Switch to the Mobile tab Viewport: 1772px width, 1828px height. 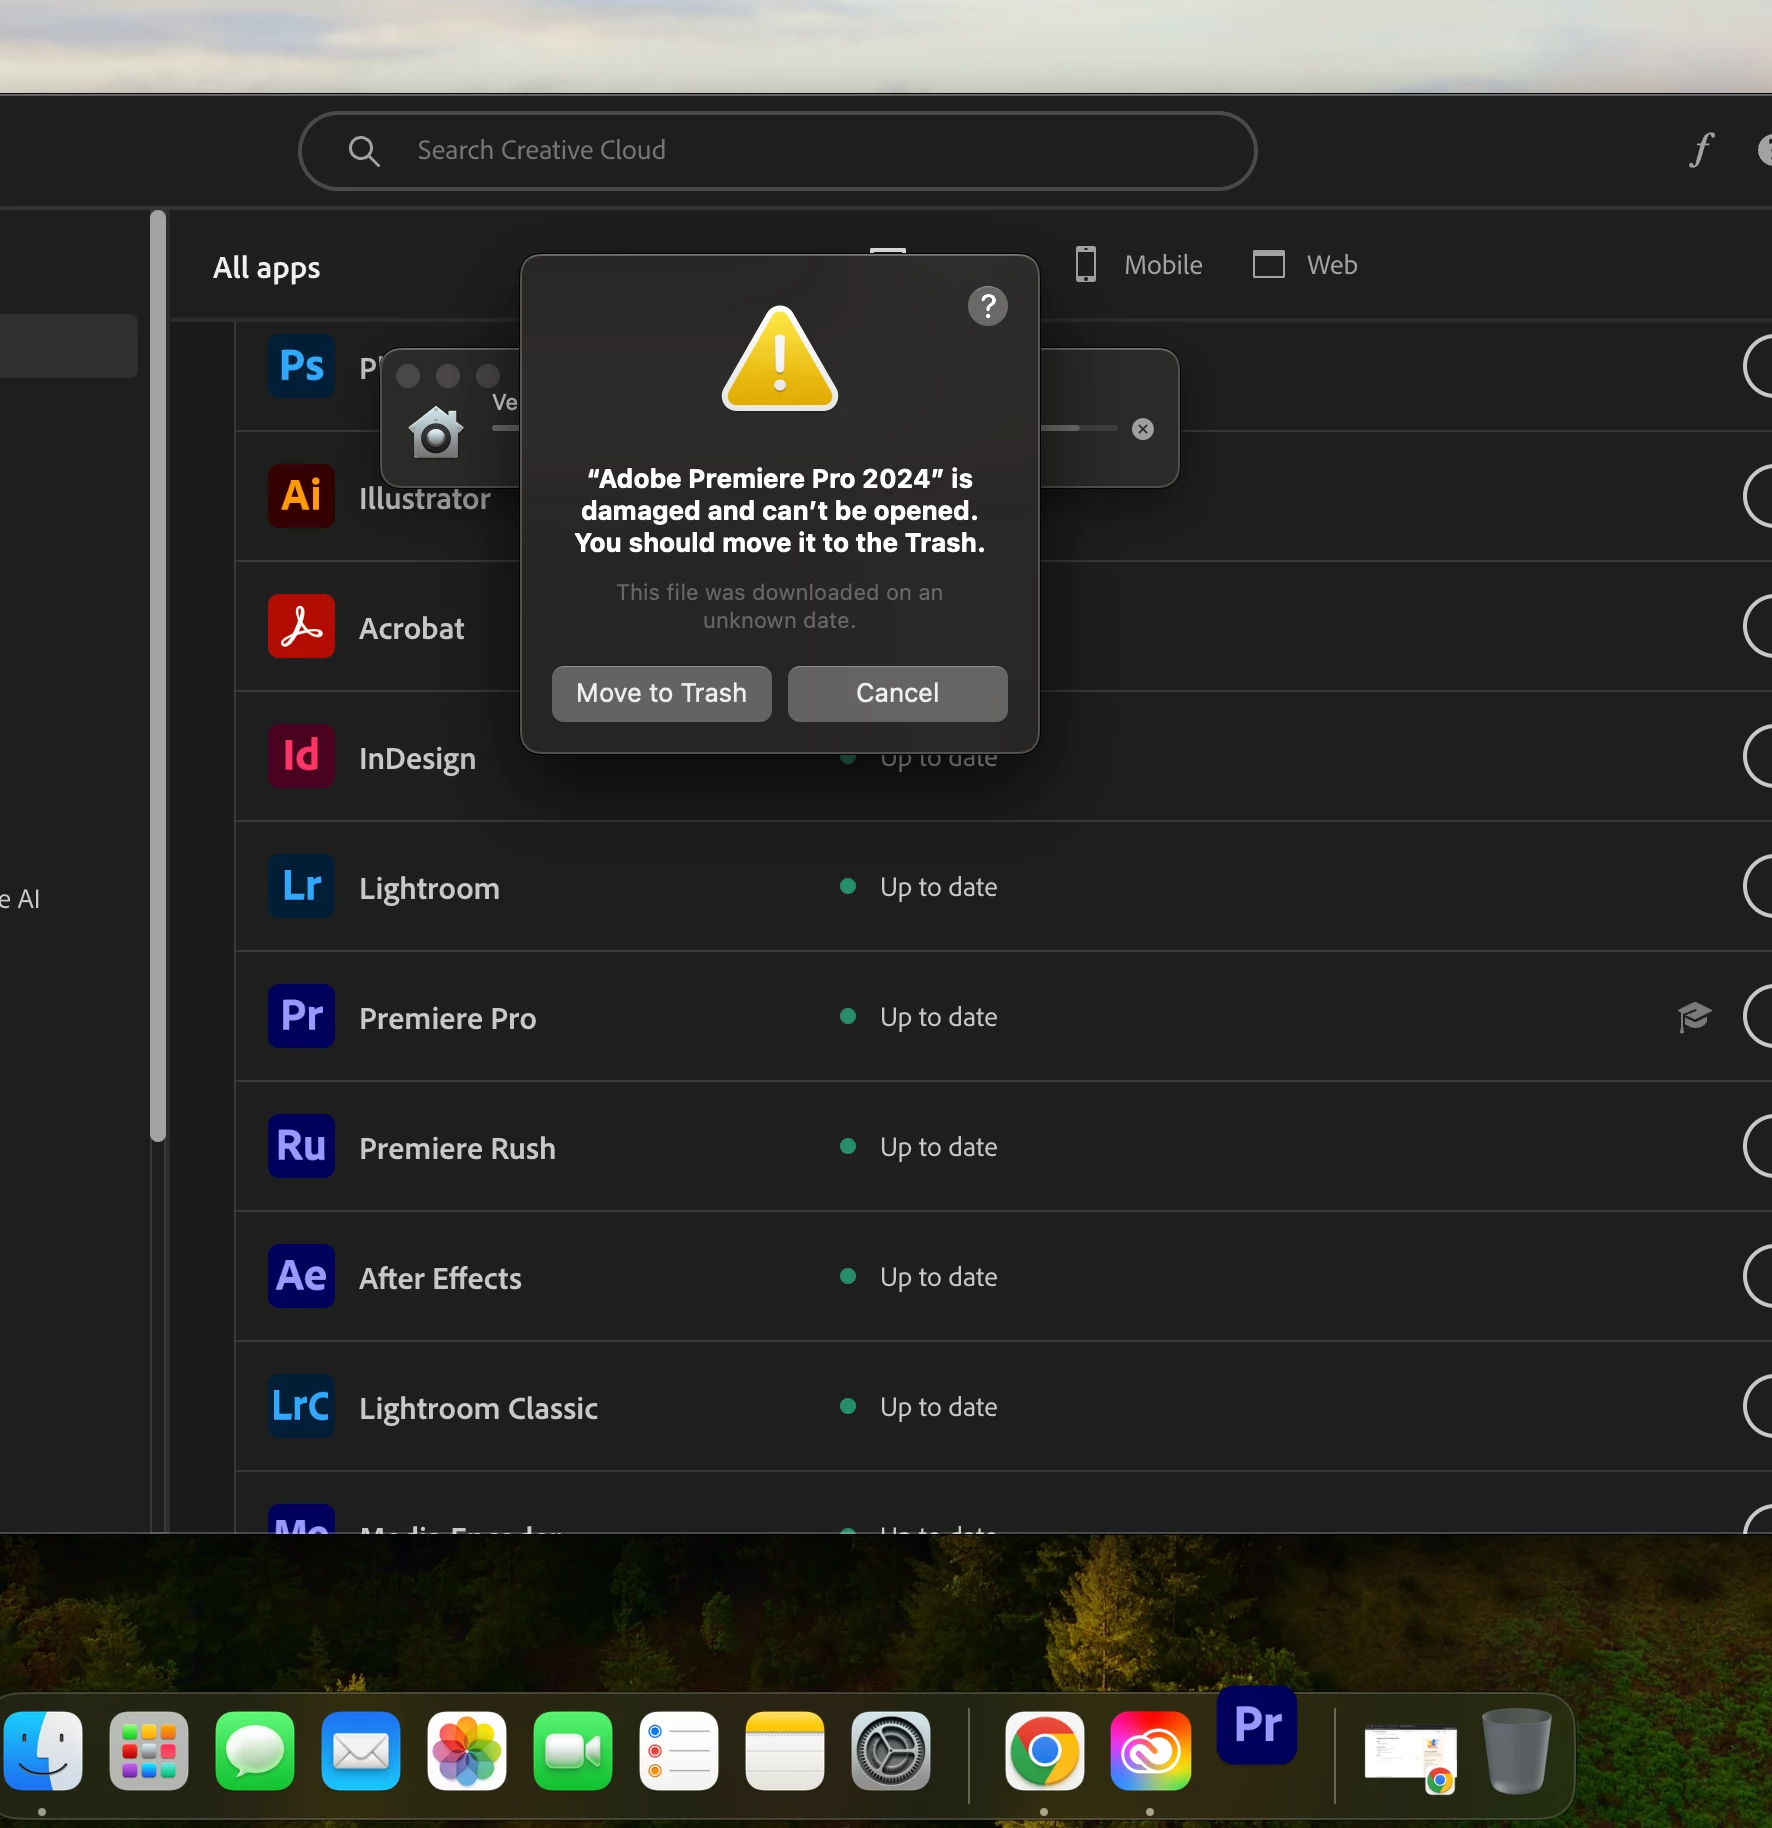tap(1138, 265)
